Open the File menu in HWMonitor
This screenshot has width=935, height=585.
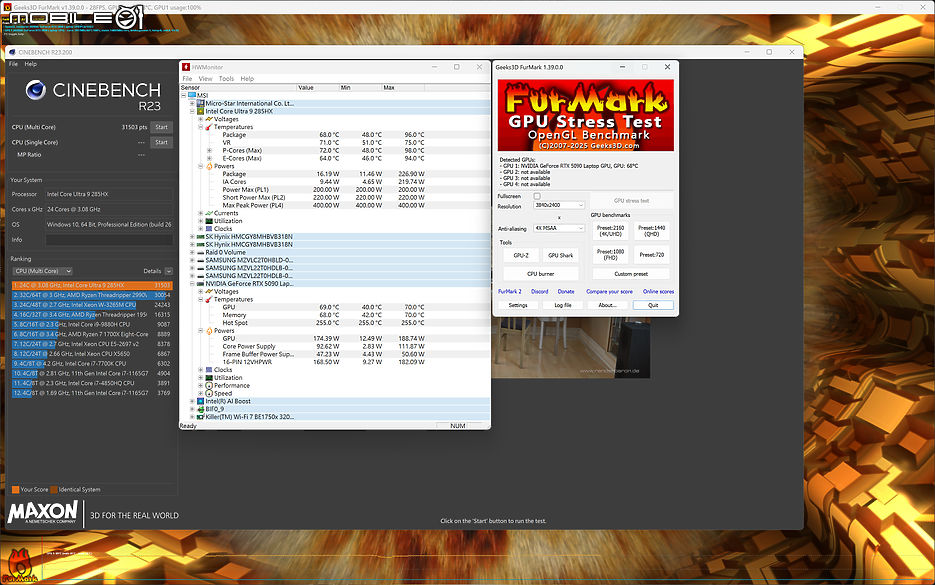coord(187,79)
